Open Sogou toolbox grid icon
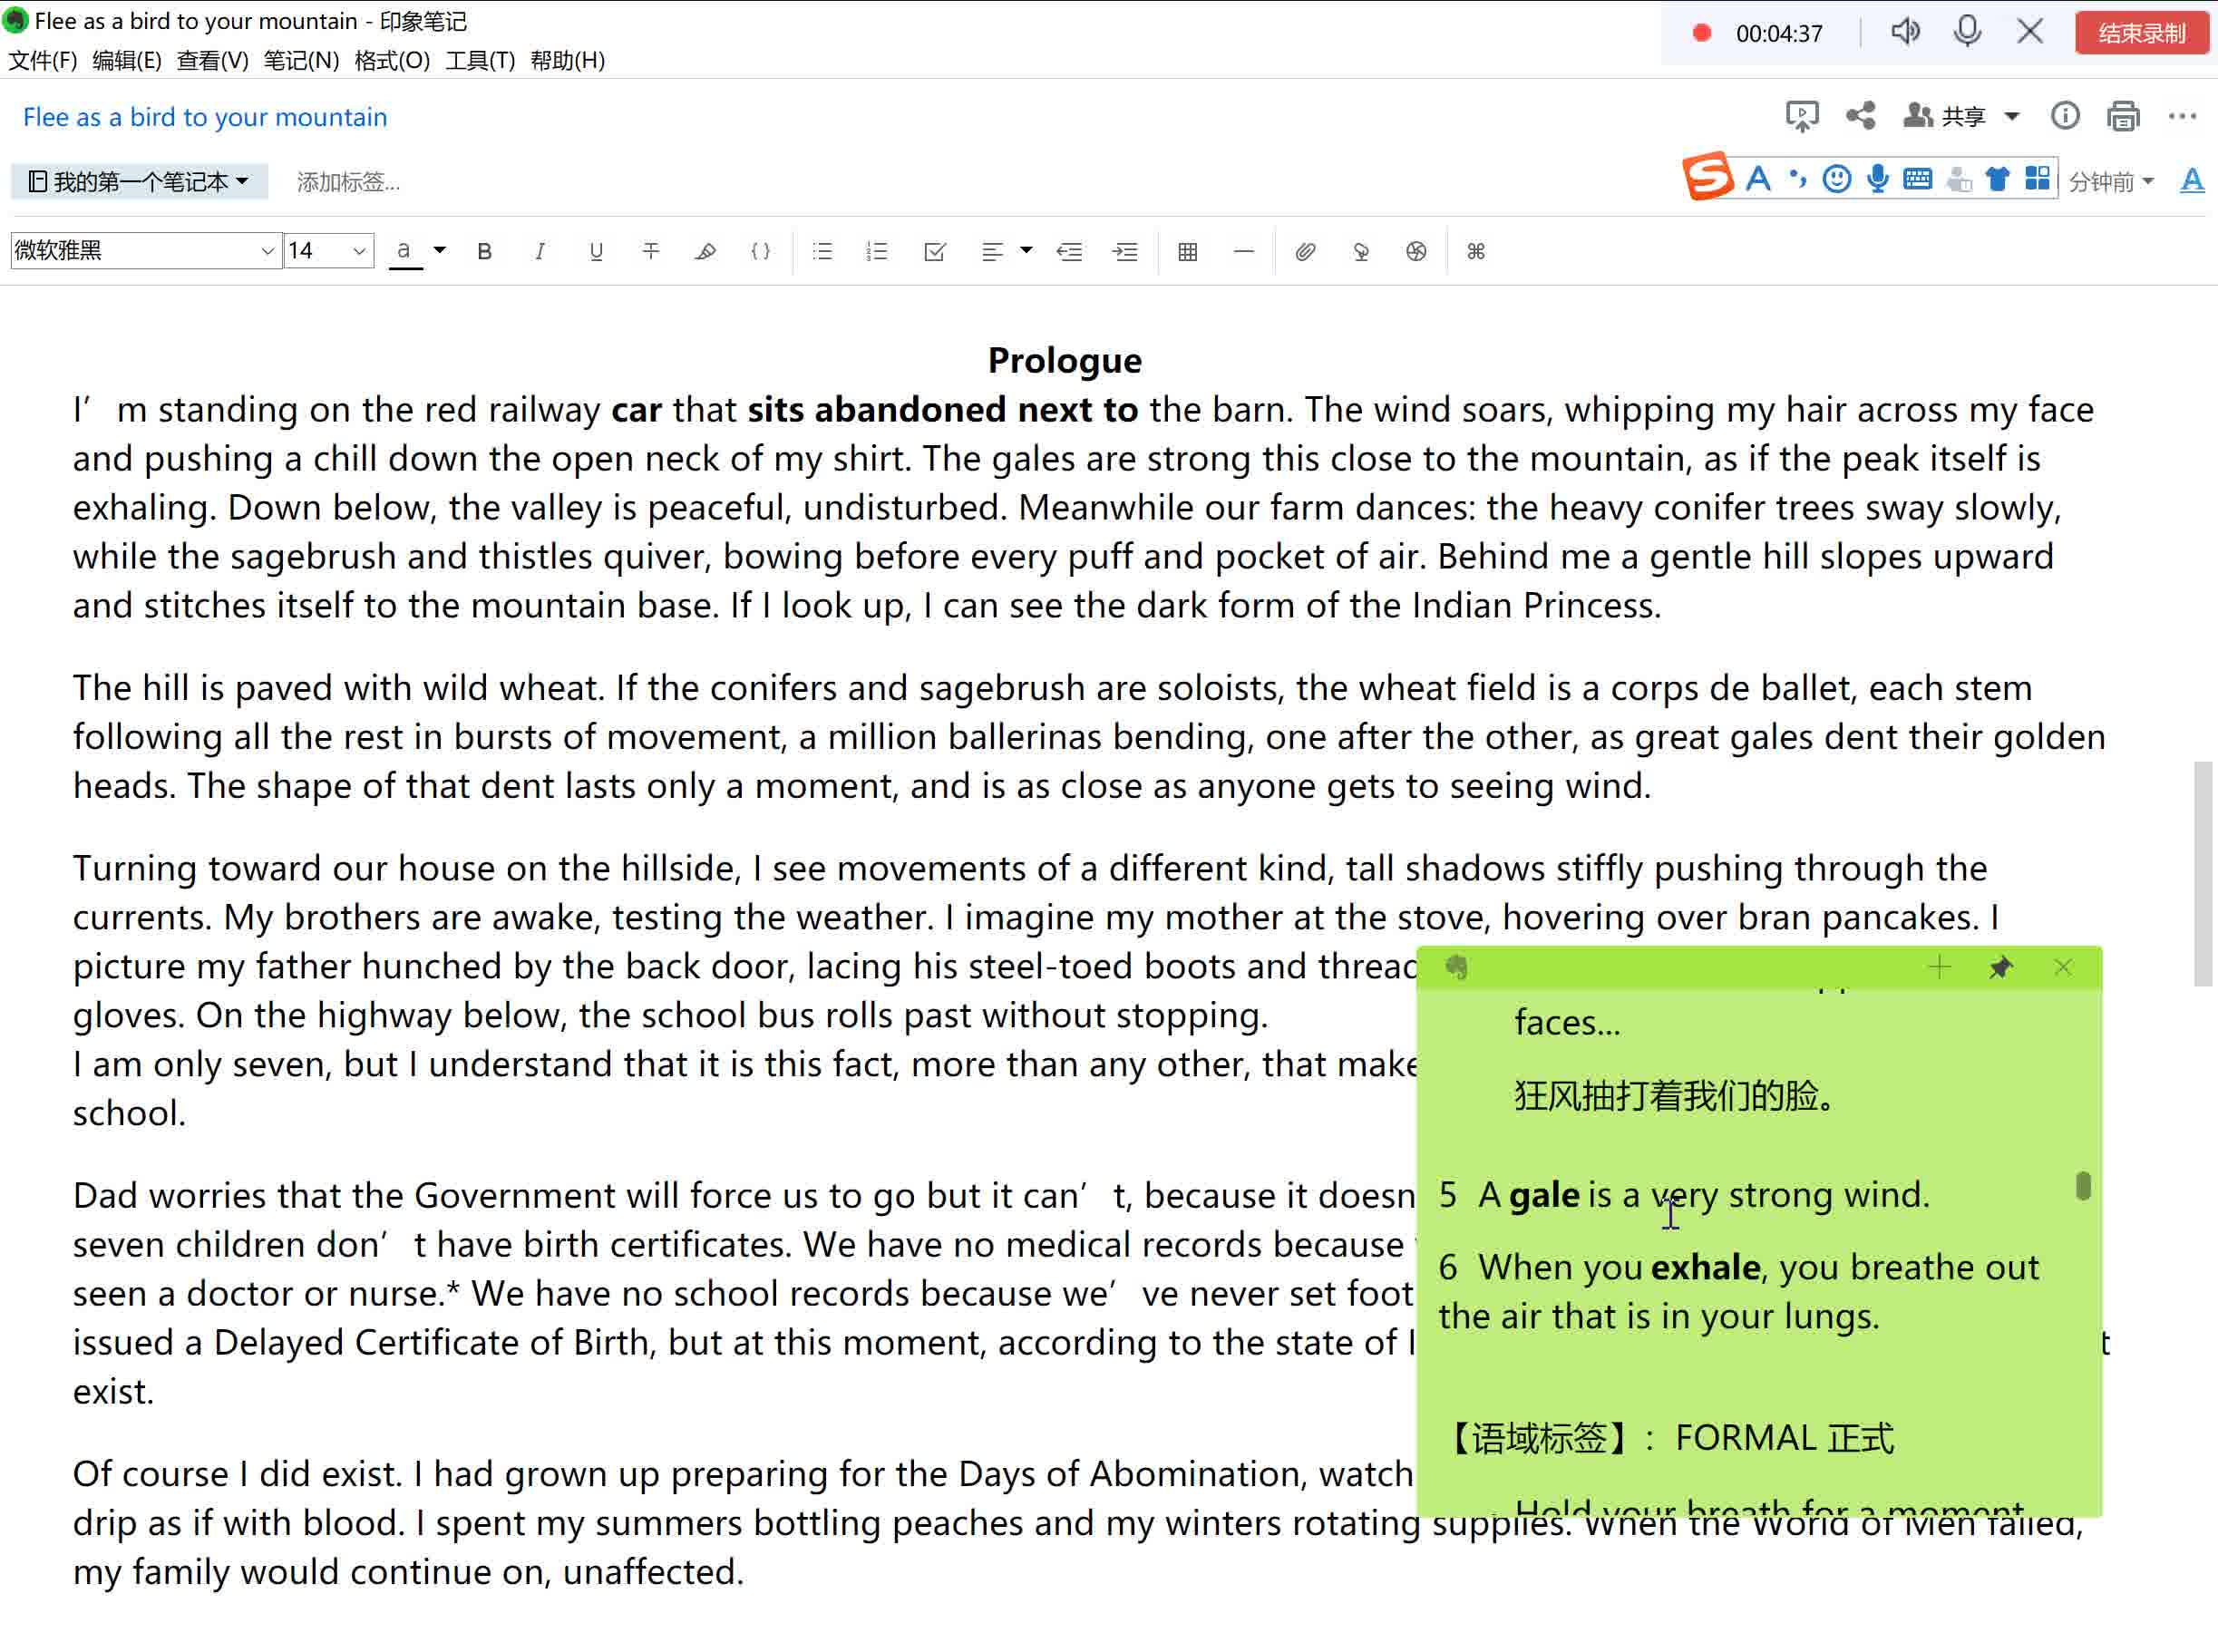 pyautogui.click(x=2037, y=179)
